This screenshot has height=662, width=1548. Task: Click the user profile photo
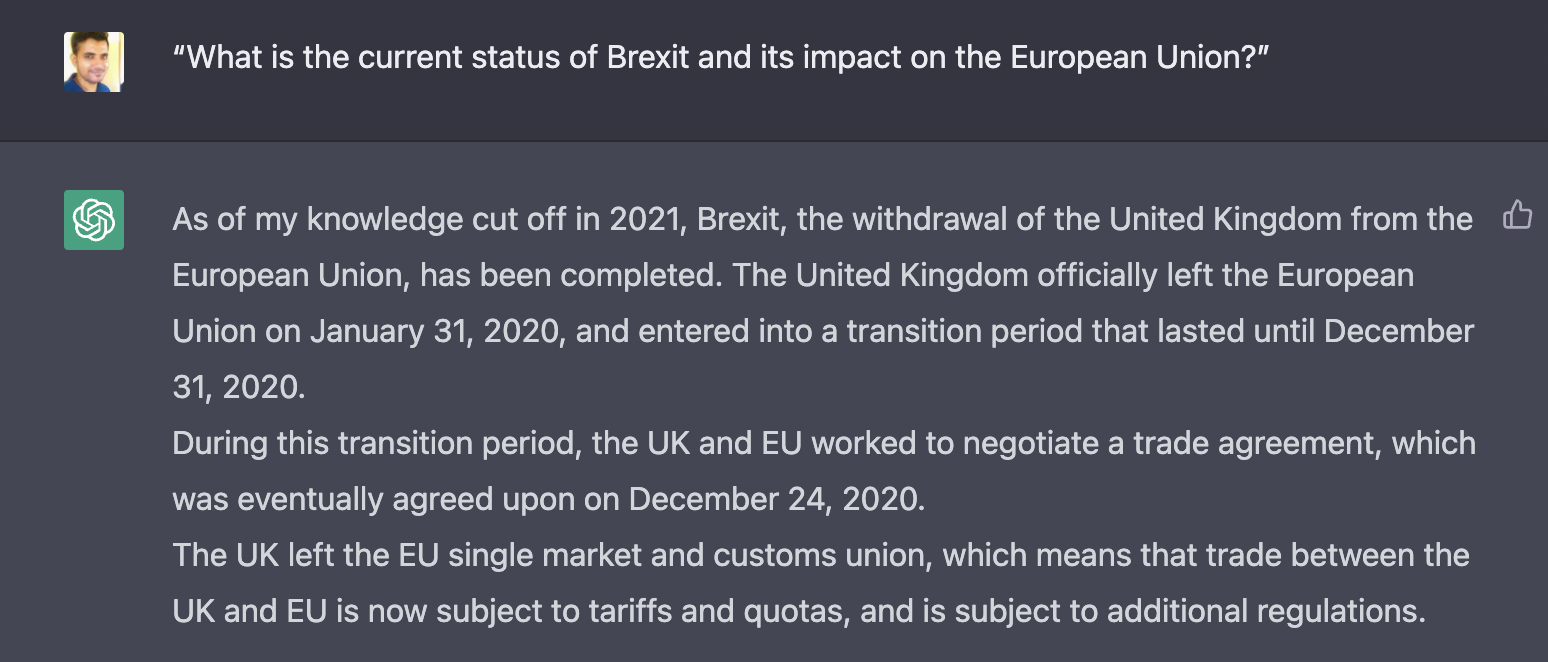(94, 62)
